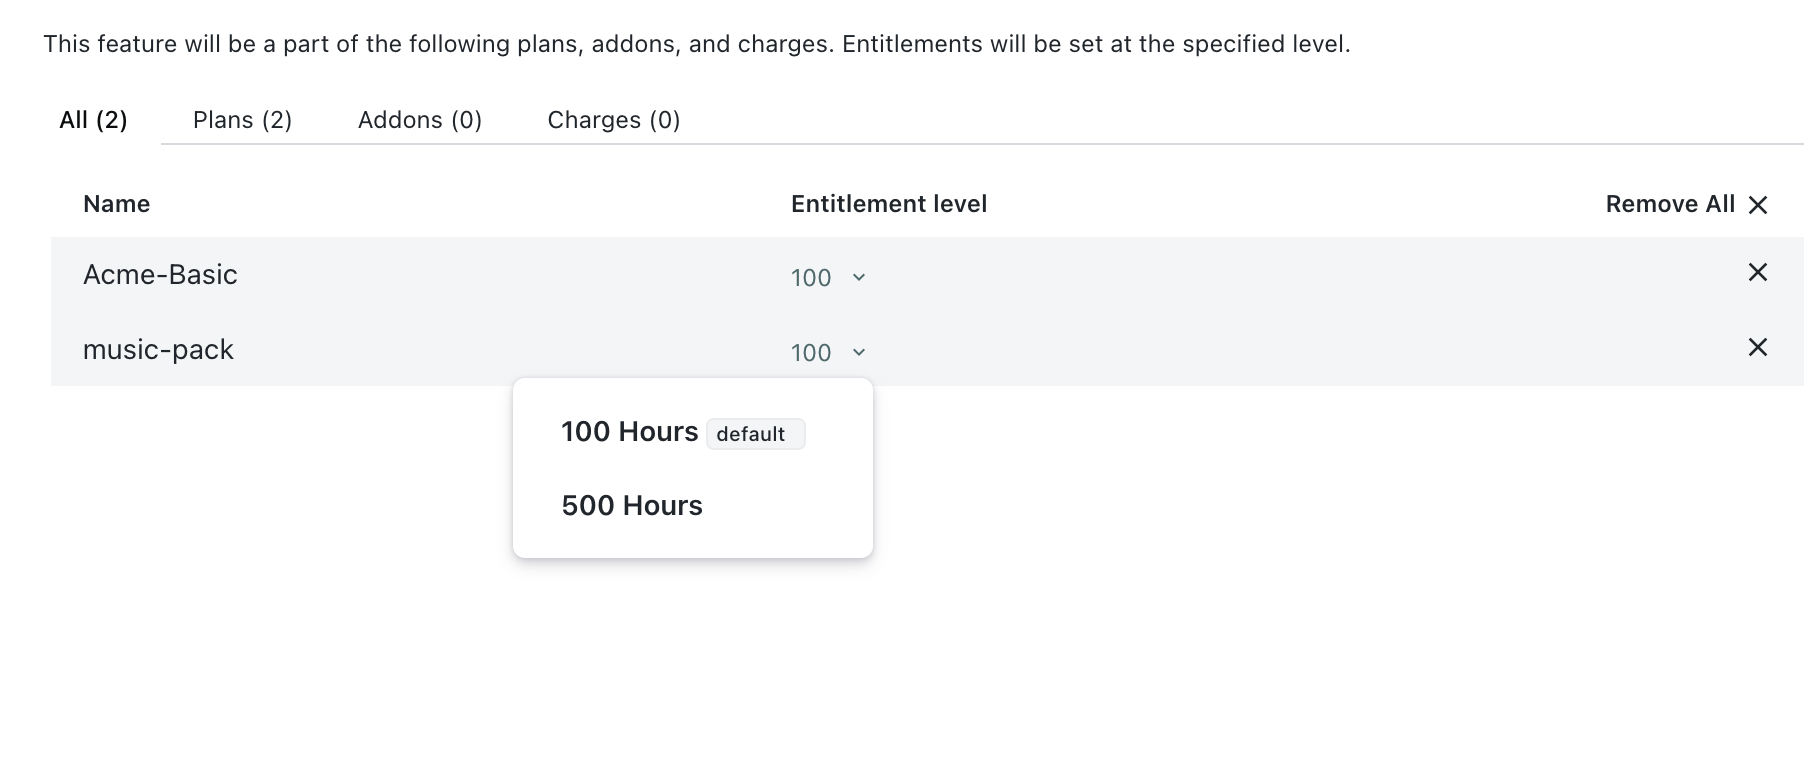Viewport: 1804px width, 772px height.
Task: Click the music-pack entitlement value 100
Action: pyautogui.click(x=811, y=353)
